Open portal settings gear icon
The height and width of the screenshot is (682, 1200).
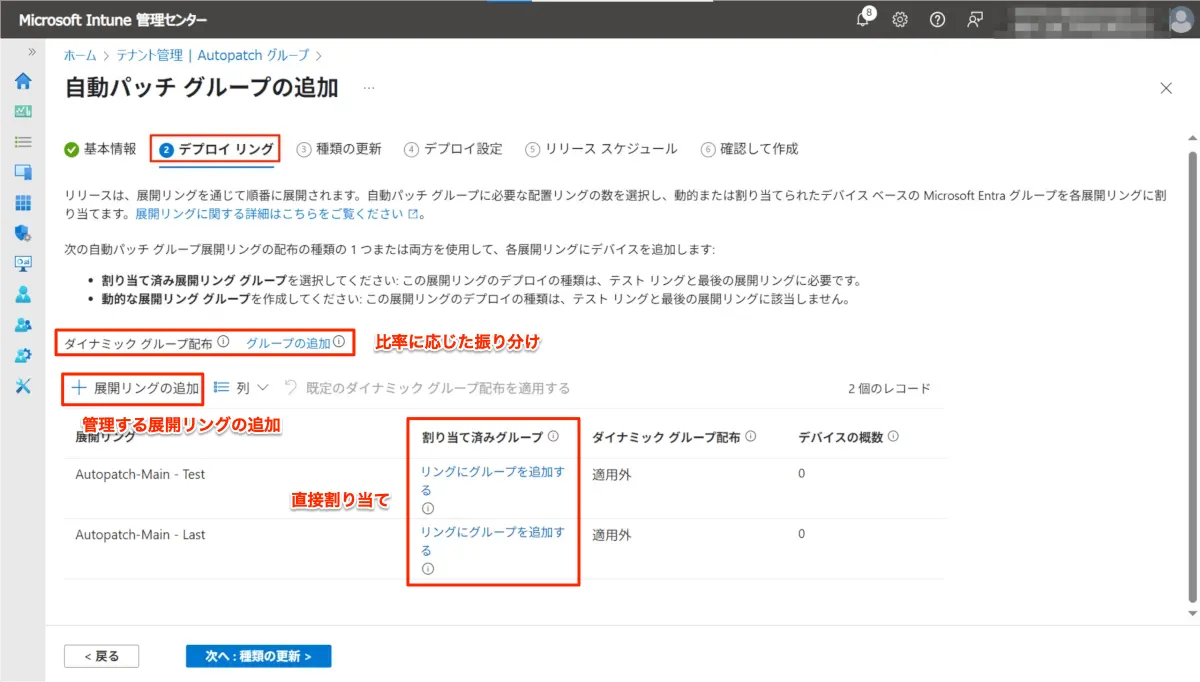point(900,19)
